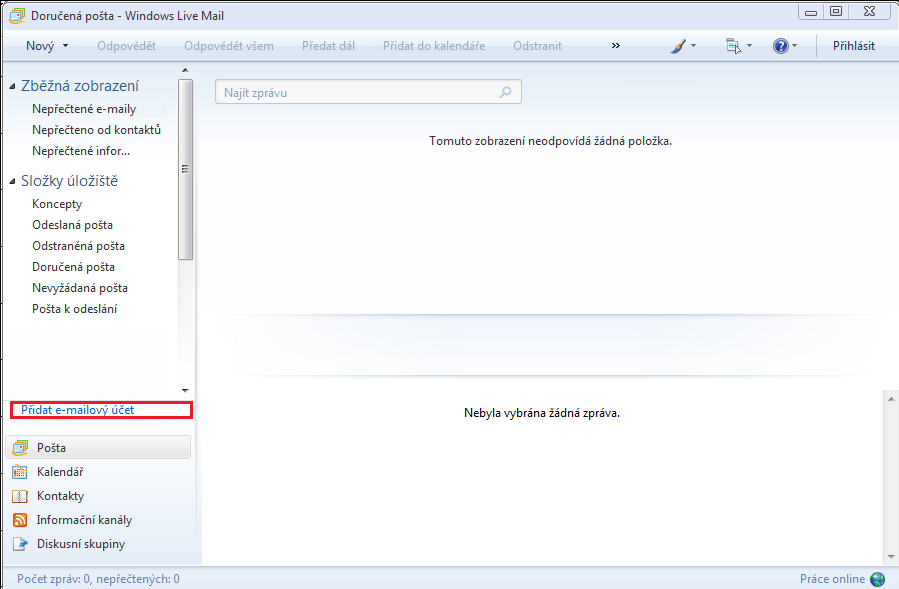
Task: Click the Přidat e-mailový účet link
Action: tap(77, 410)
